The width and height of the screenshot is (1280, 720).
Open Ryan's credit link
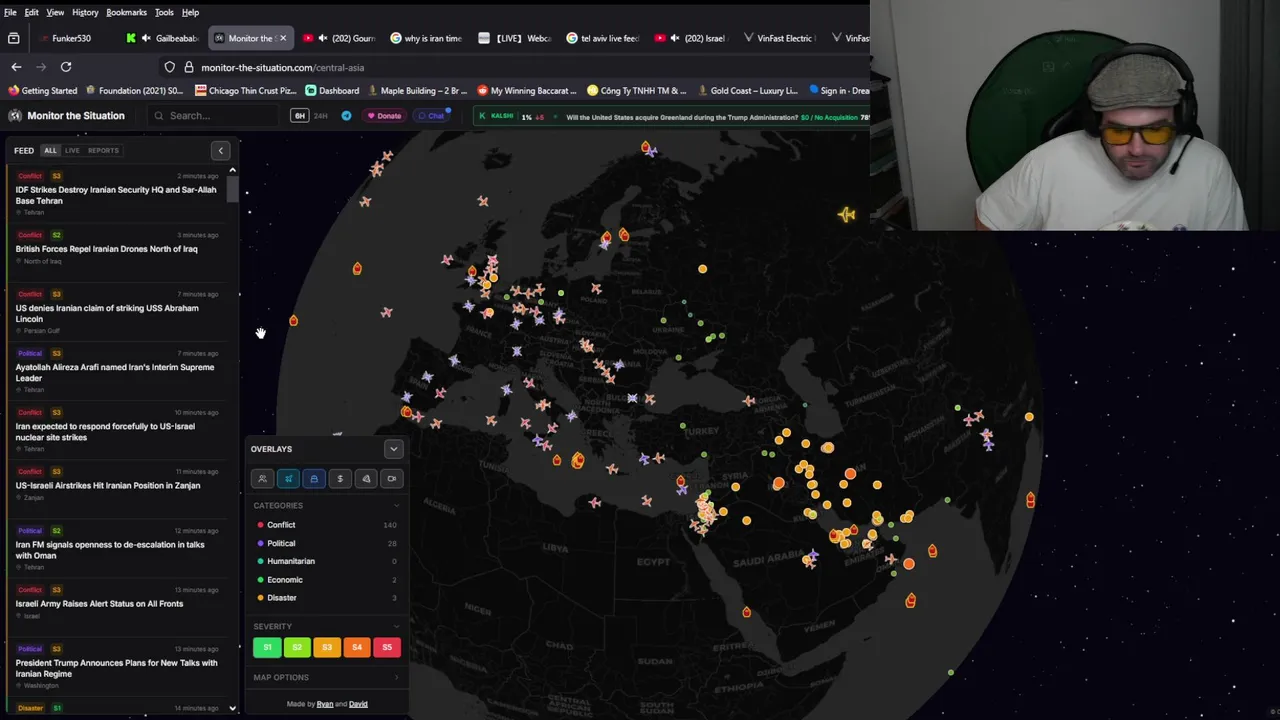pos(325,704)
